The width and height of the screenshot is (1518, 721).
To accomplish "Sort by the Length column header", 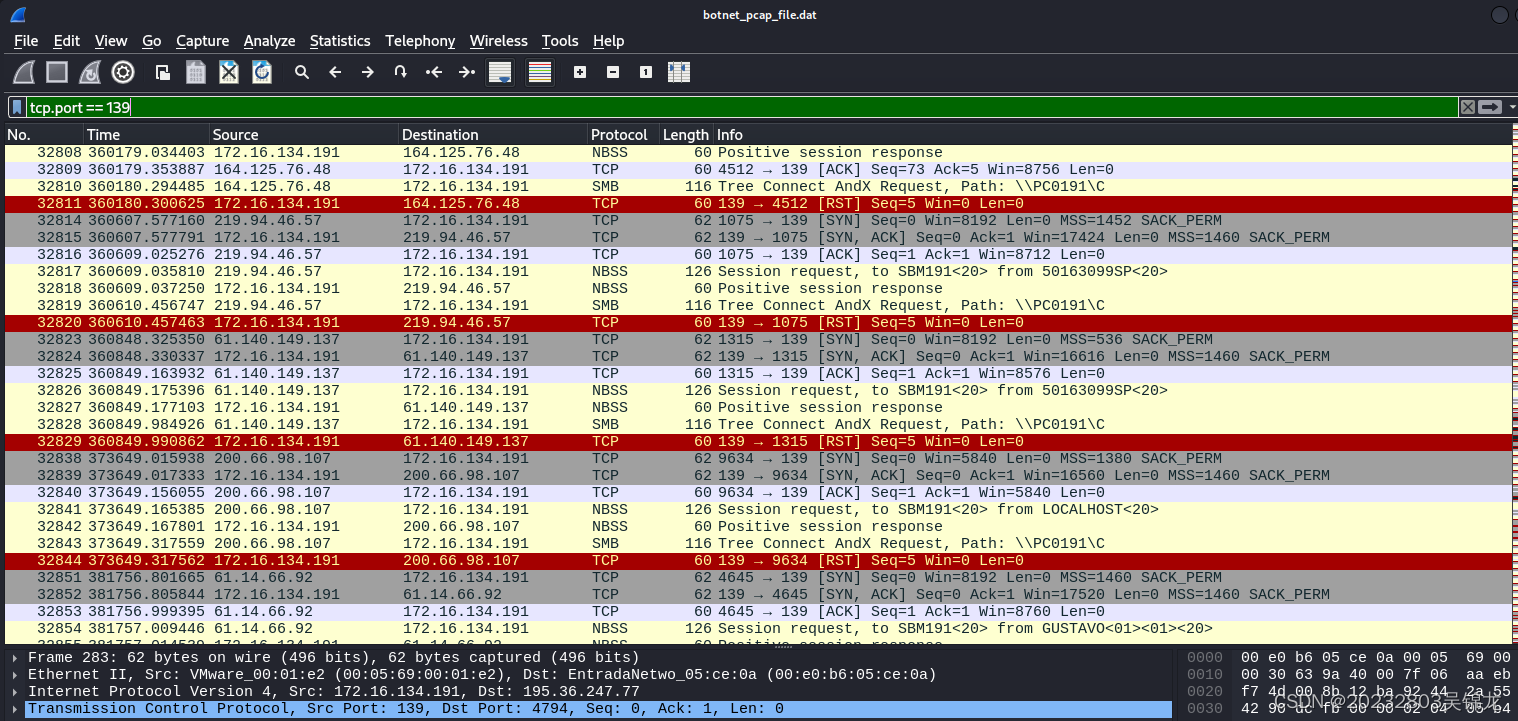I will (686, 135).
